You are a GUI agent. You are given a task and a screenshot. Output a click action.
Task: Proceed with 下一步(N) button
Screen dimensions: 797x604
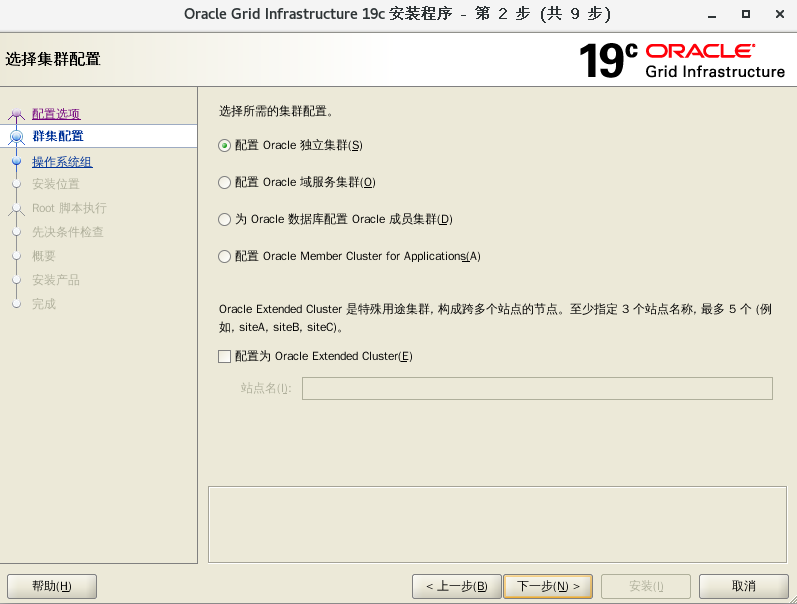(x=548, y=587)
